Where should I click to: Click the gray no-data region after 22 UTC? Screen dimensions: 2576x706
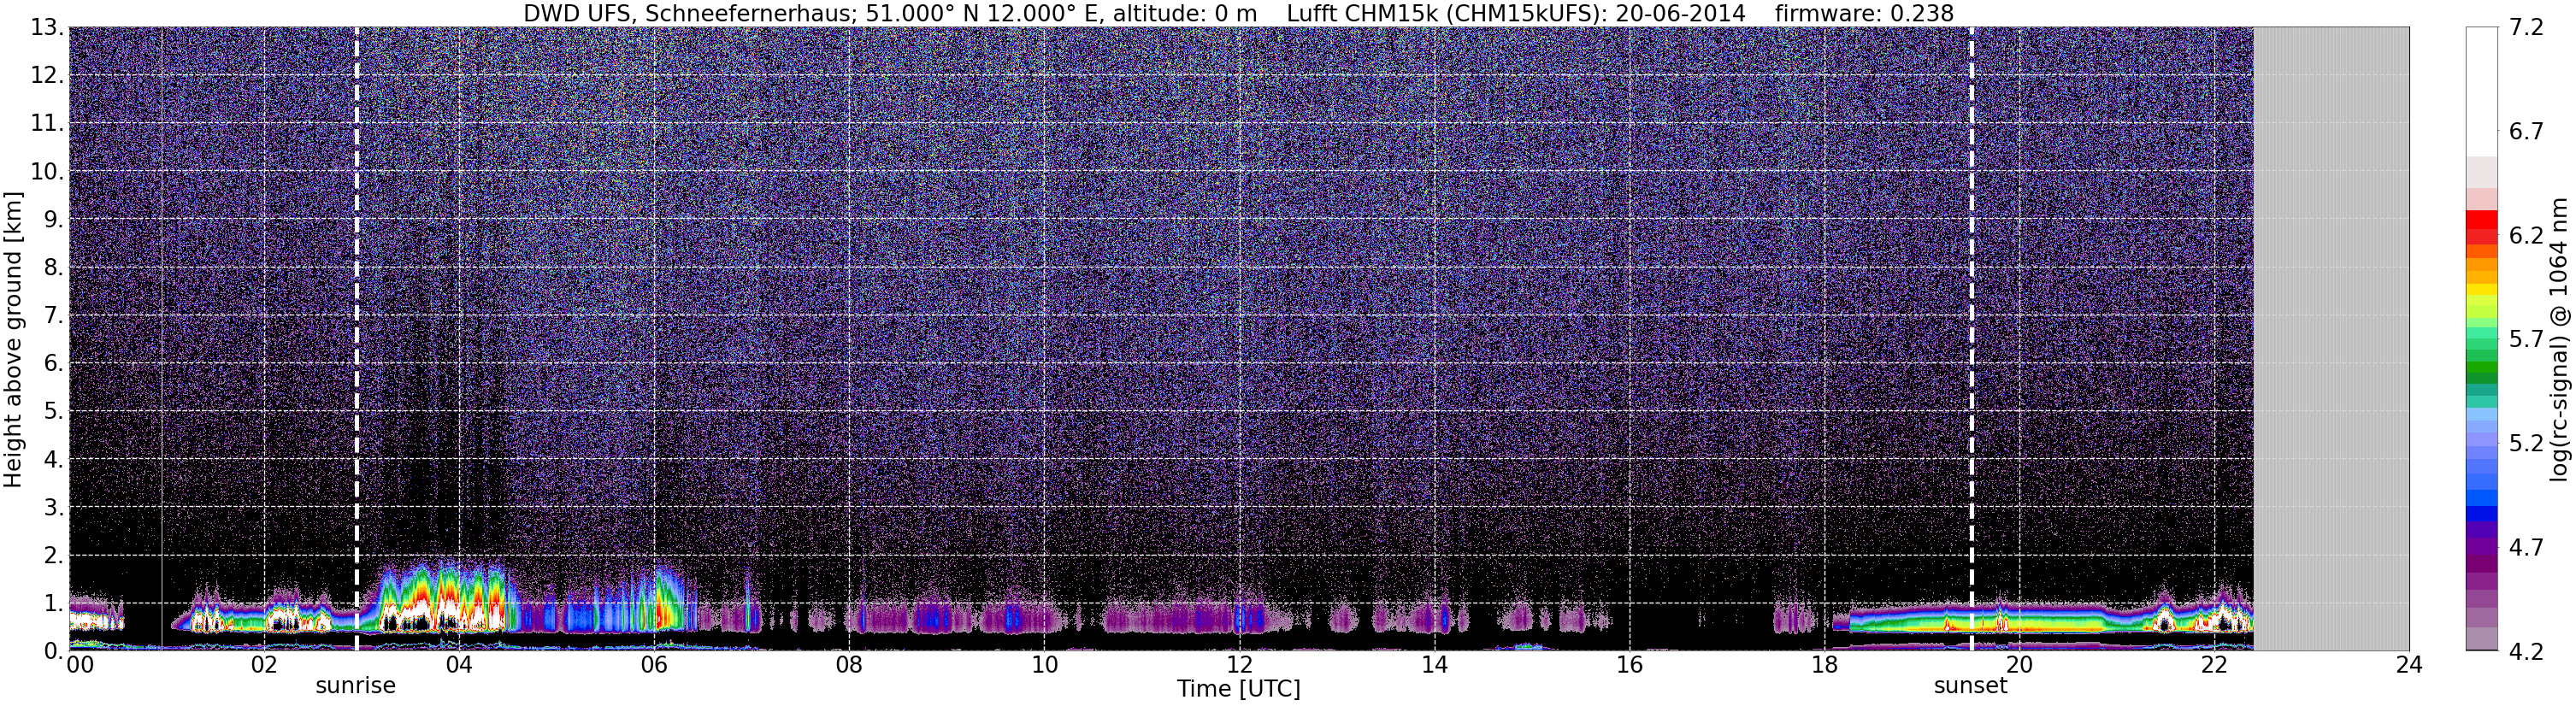2331,339
